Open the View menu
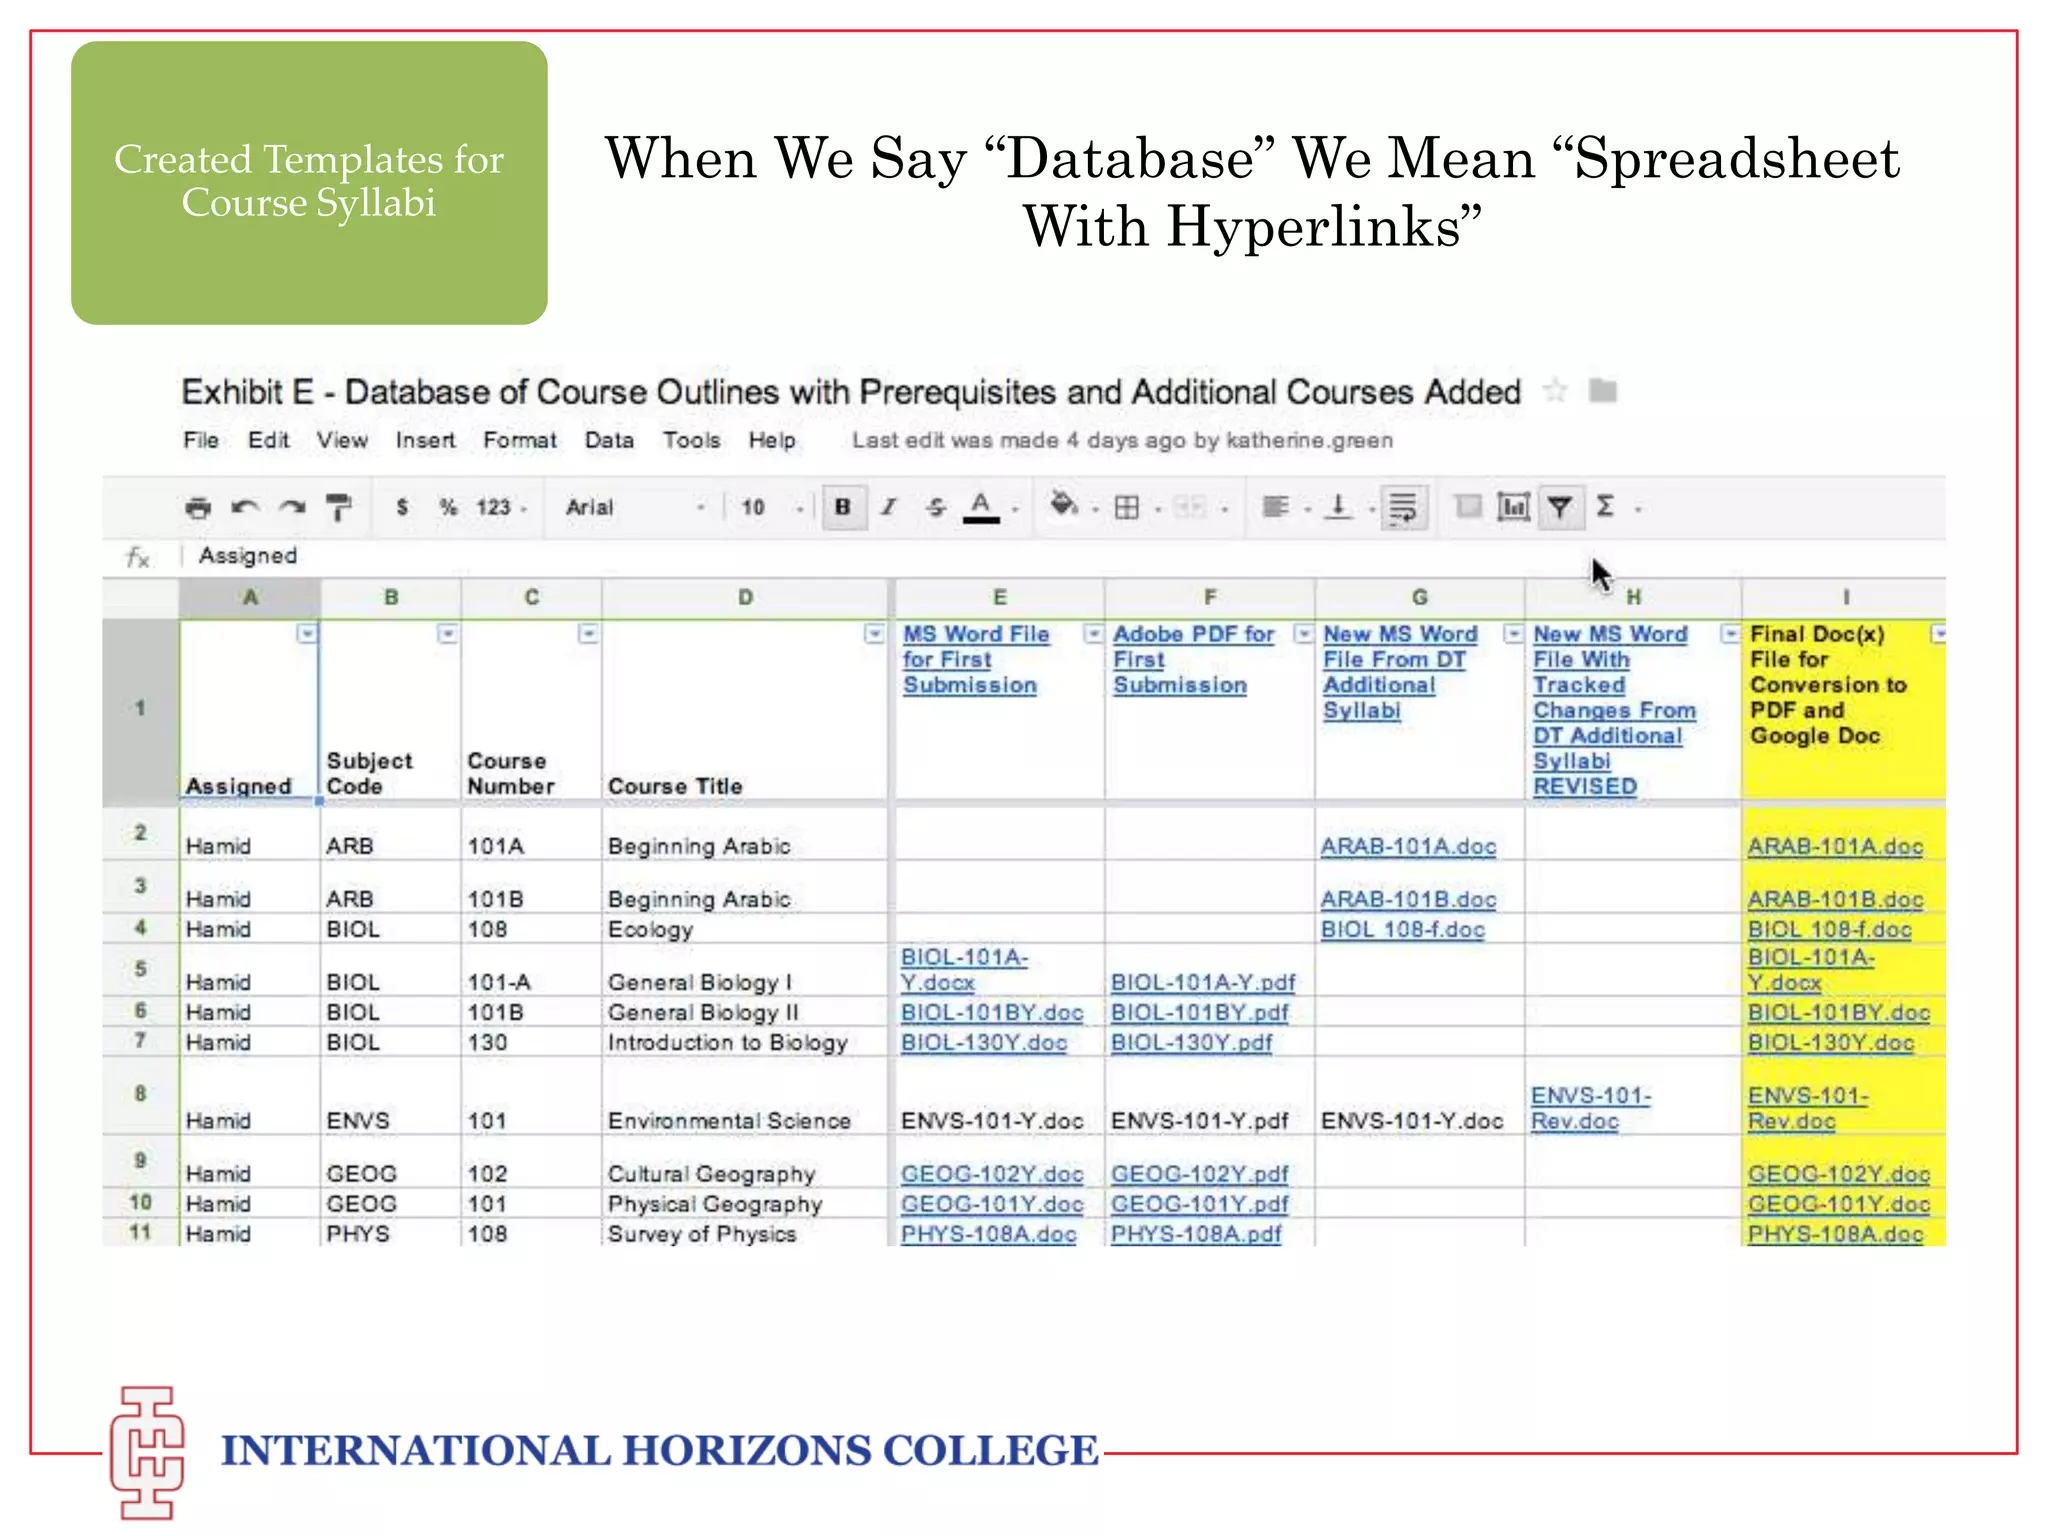This screenshot has width=2048, height=1536. pos(342,440)
